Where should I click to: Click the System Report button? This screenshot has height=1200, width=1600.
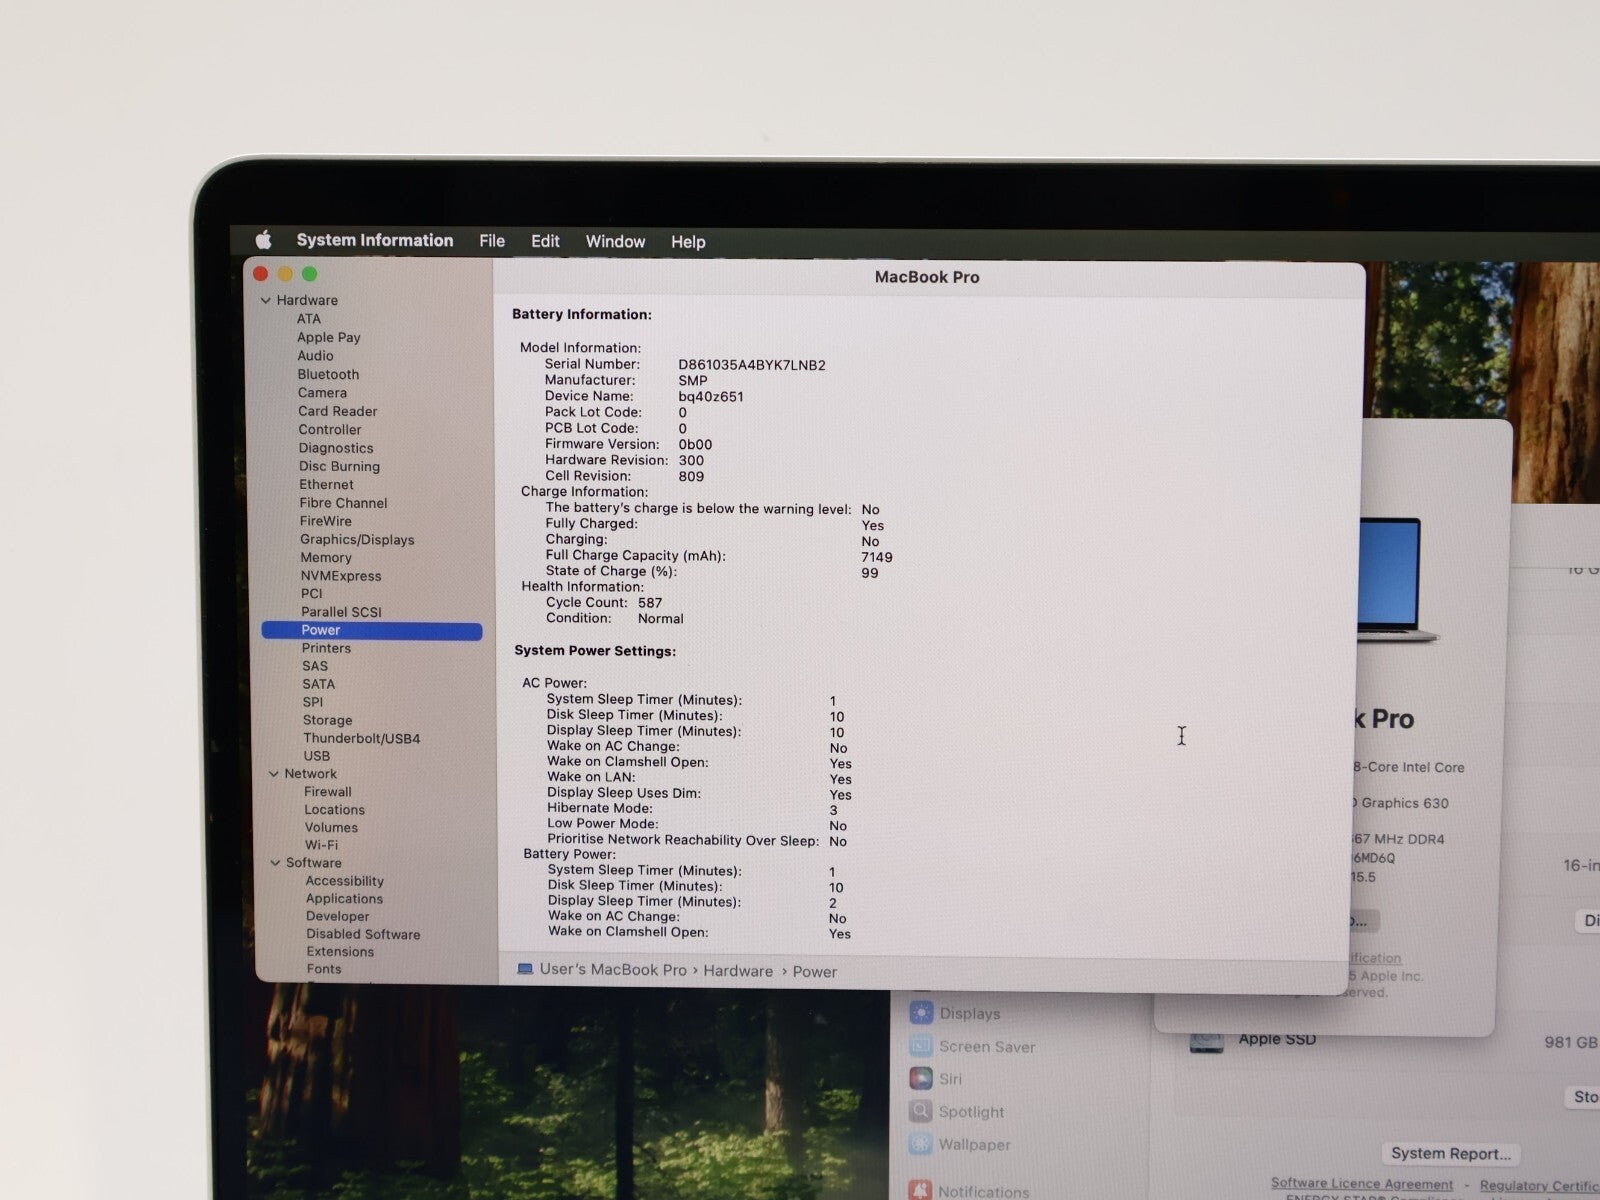pos(1451,1153)
